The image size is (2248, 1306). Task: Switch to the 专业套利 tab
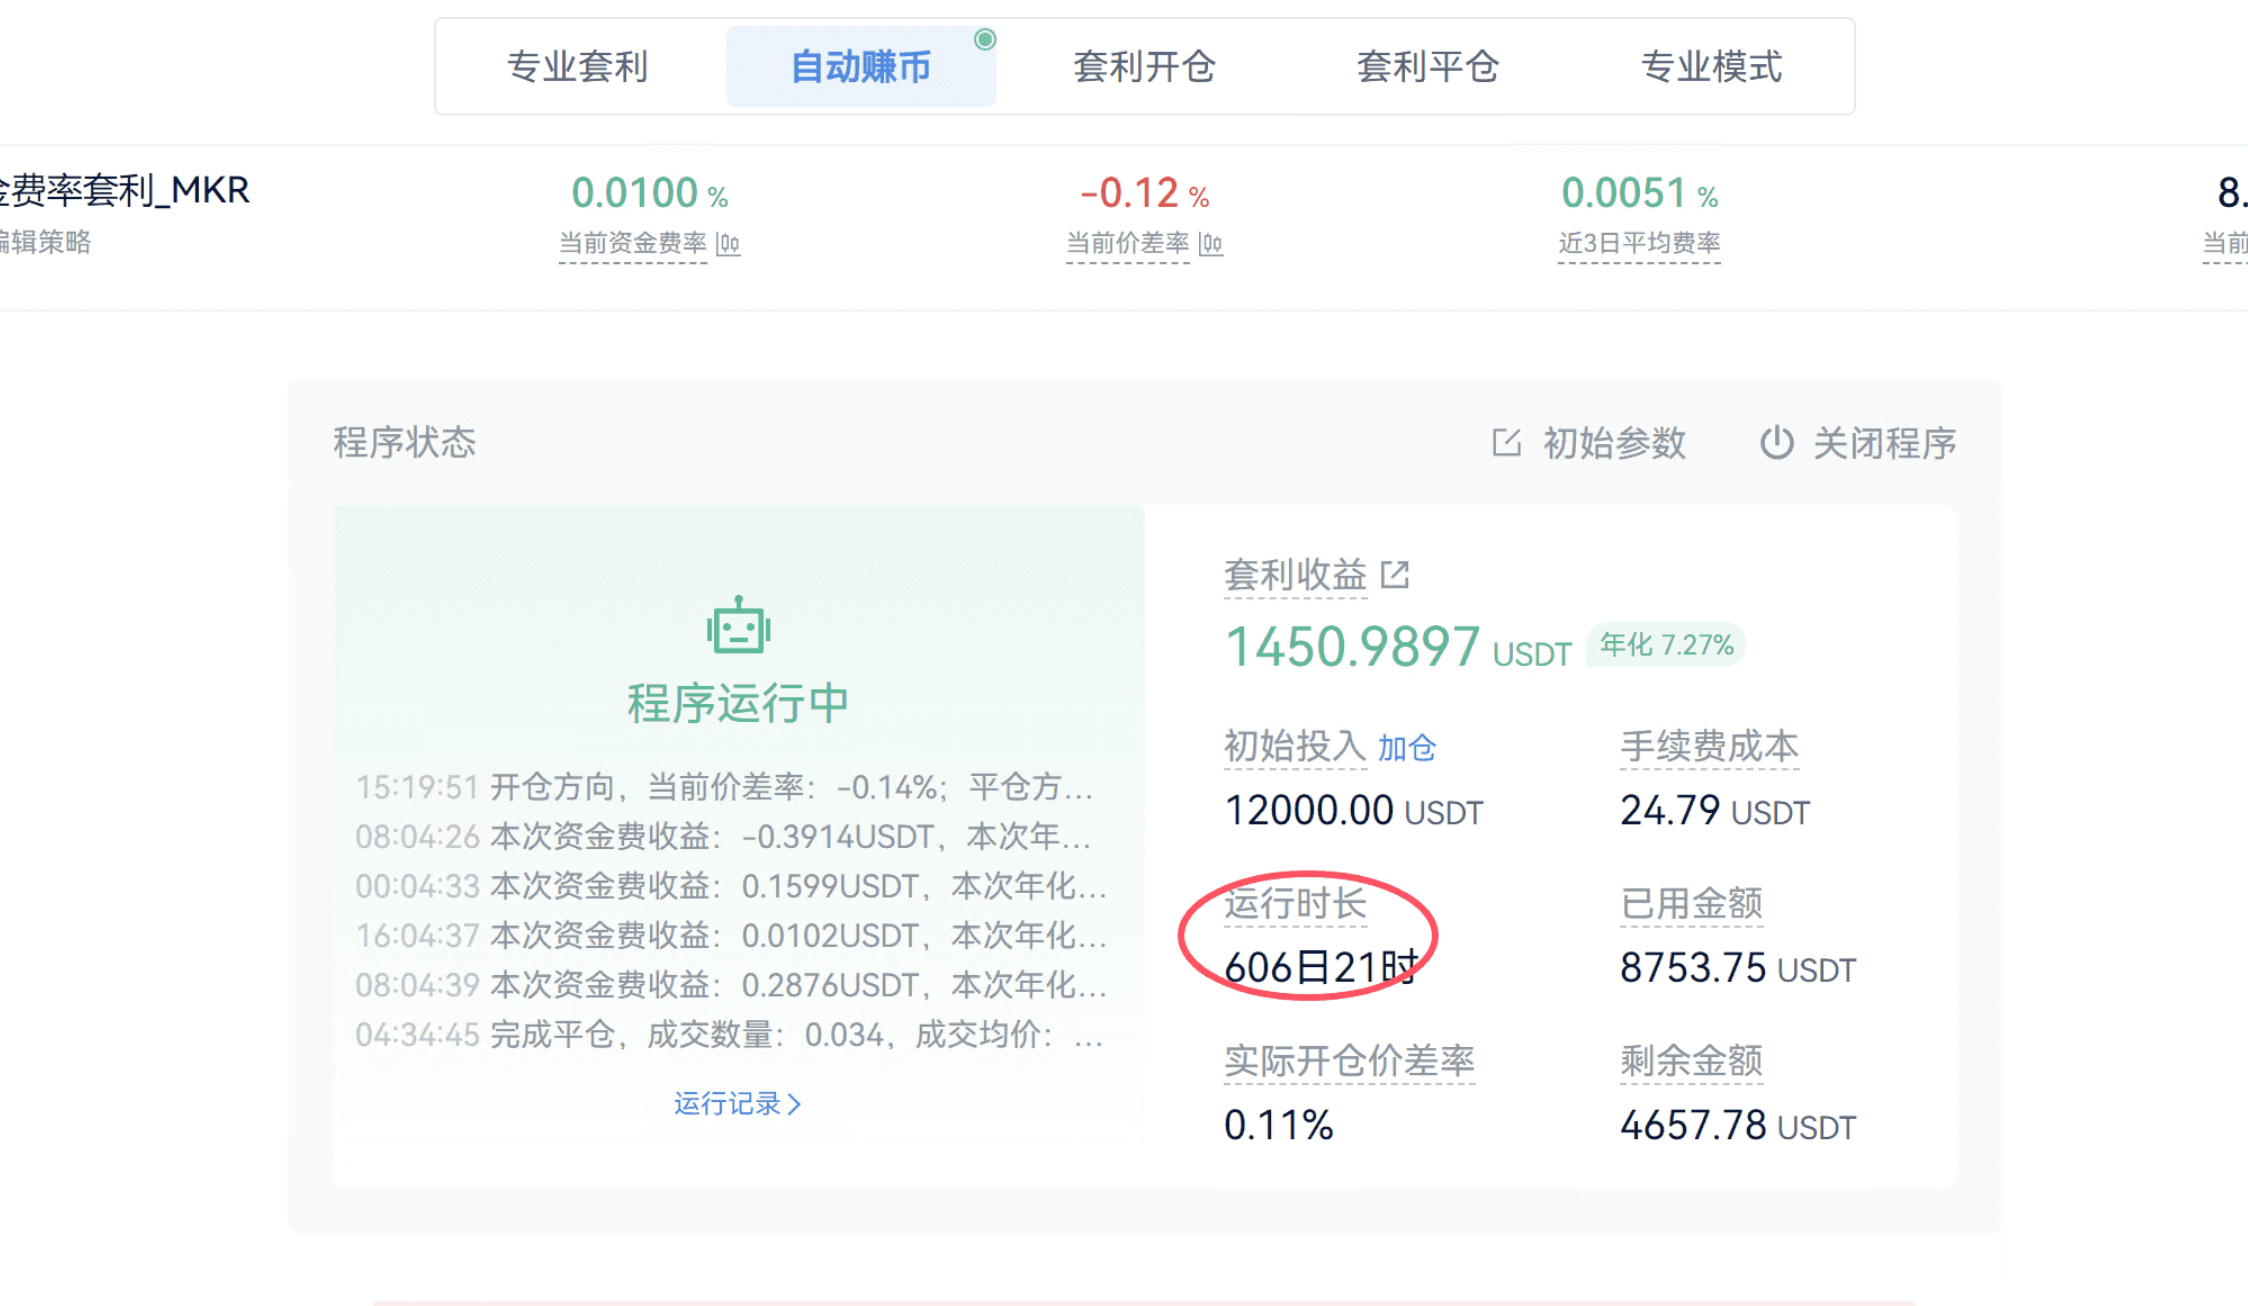(577, 67)
